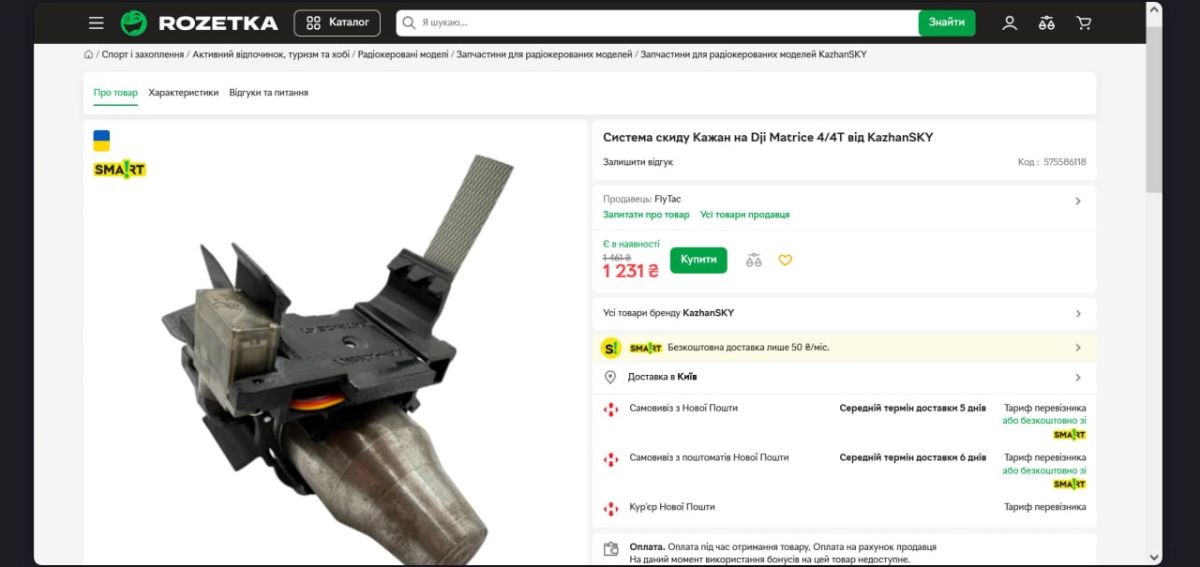Switch to the 'Характеристики' tab

coord(183,93)
